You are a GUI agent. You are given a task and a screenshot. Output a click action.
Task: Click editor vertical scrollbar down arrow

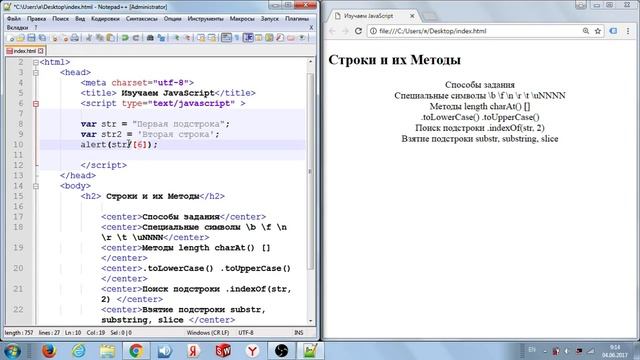click(x=310, y=321)
